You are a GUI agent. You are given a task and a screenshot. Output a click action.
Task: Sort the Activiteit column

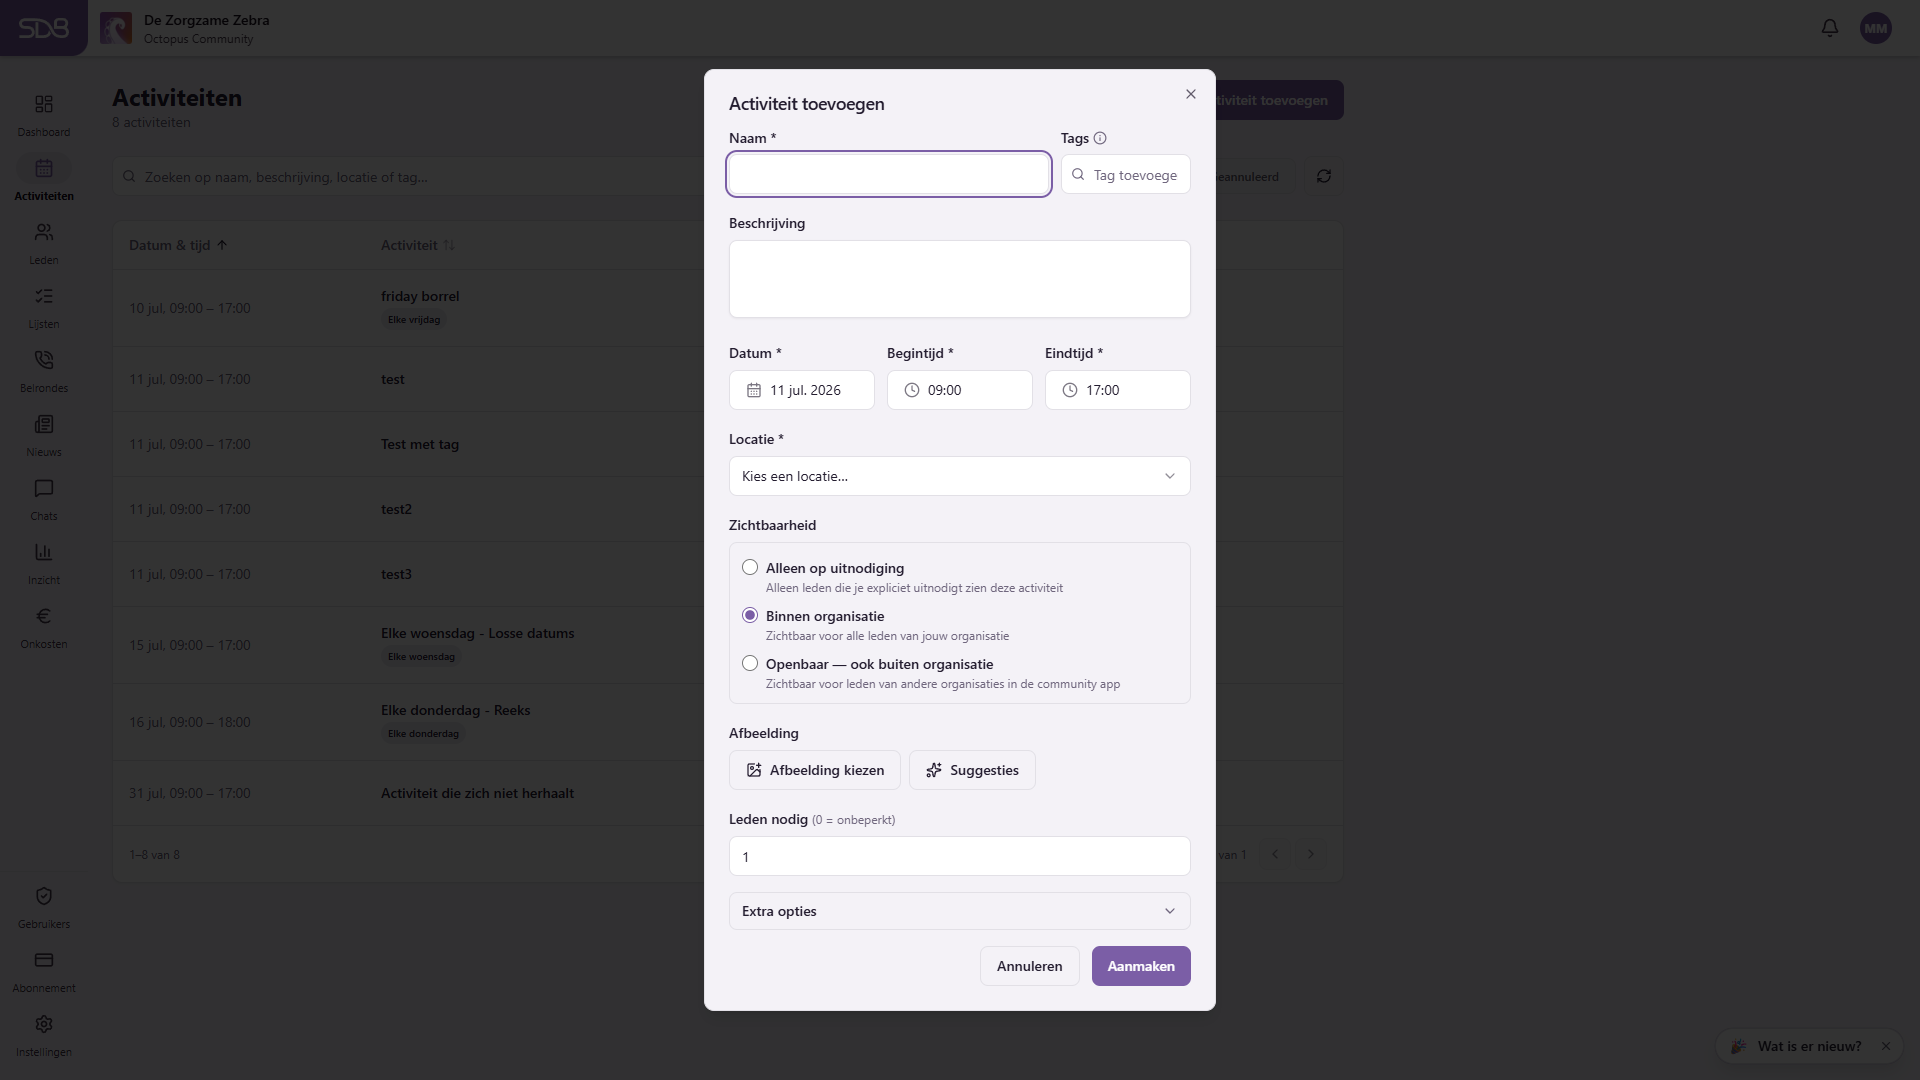tap(449, 245)
